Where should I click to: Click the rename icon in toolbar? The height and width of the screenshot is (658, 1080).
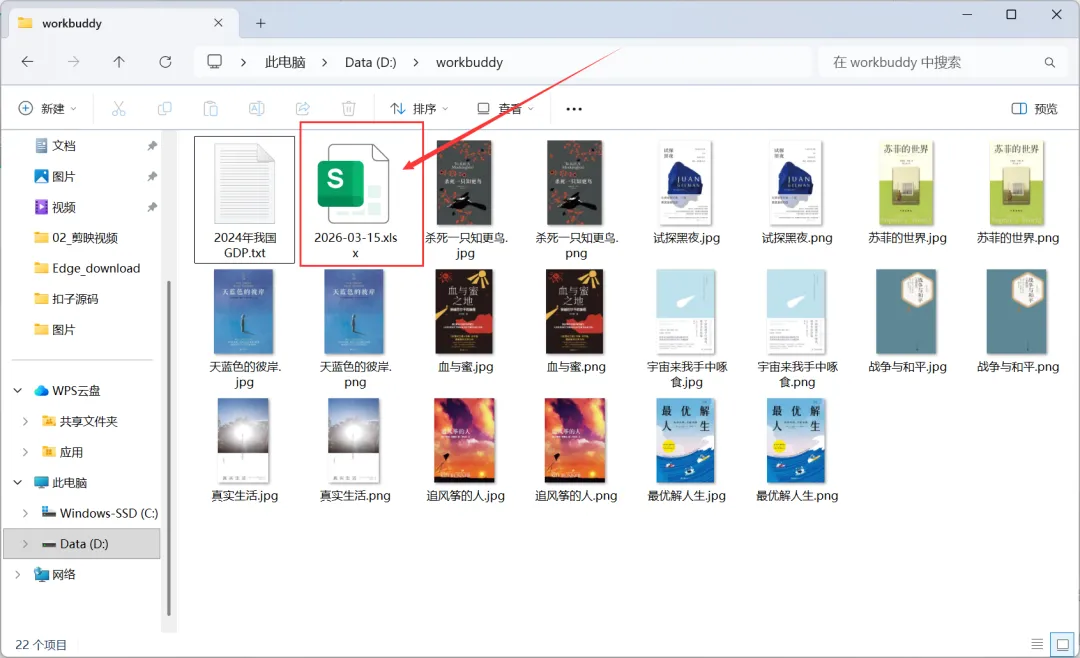256,109
